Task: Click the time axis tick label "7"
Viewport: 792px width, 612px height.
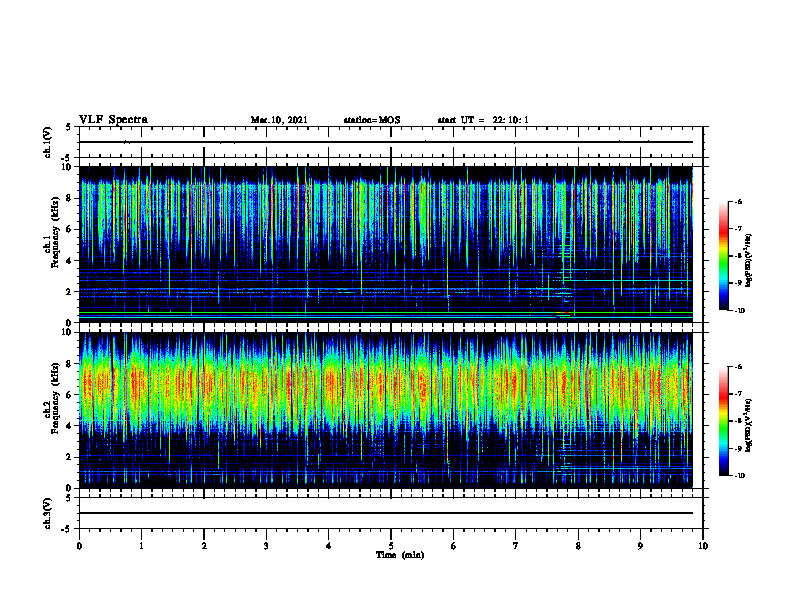Action: tap(516, 546)
